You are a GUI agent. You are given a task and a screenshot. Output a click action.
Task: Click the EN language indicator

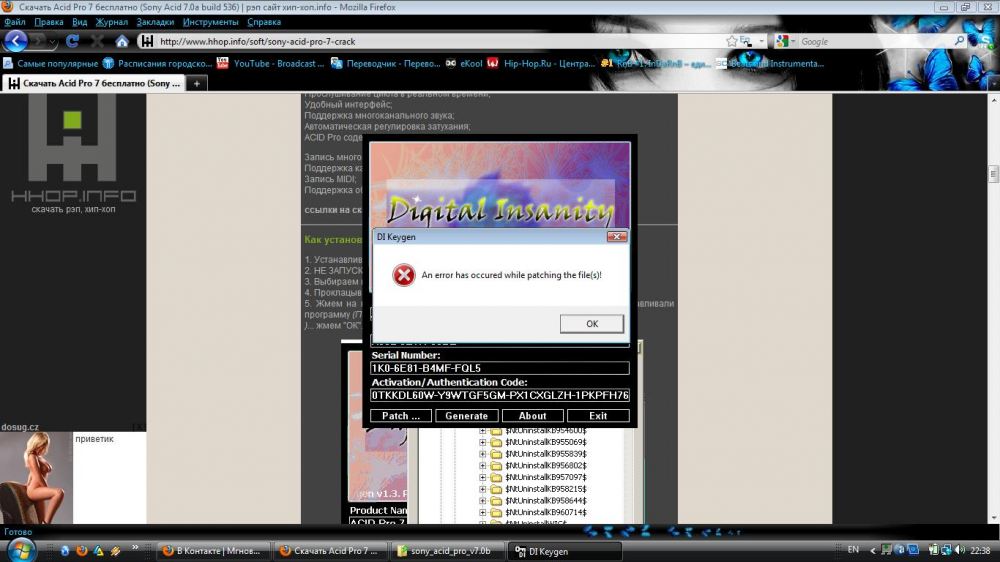click(x=853, y=550)
